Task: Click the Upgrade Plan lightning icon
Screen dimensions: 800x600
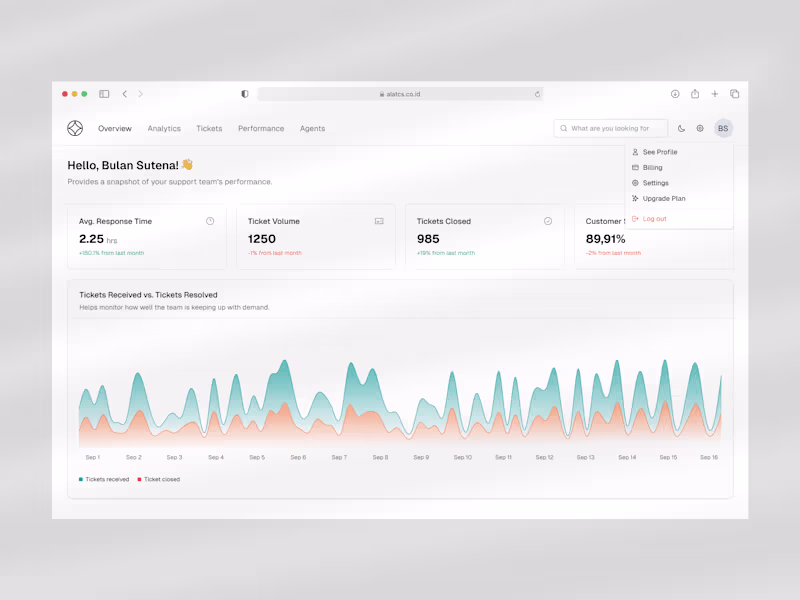Action: coord(635,198)
